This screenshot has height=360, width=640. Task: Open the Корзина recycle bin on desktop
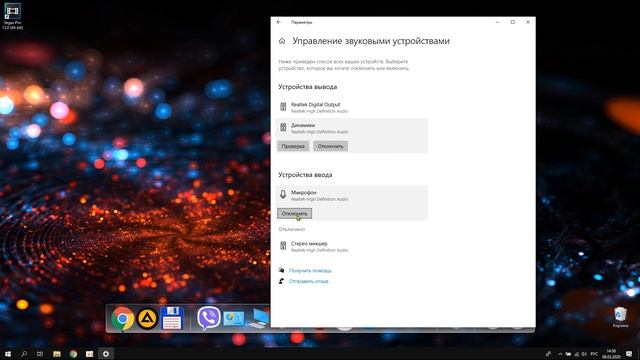click(x=620, y=317)
